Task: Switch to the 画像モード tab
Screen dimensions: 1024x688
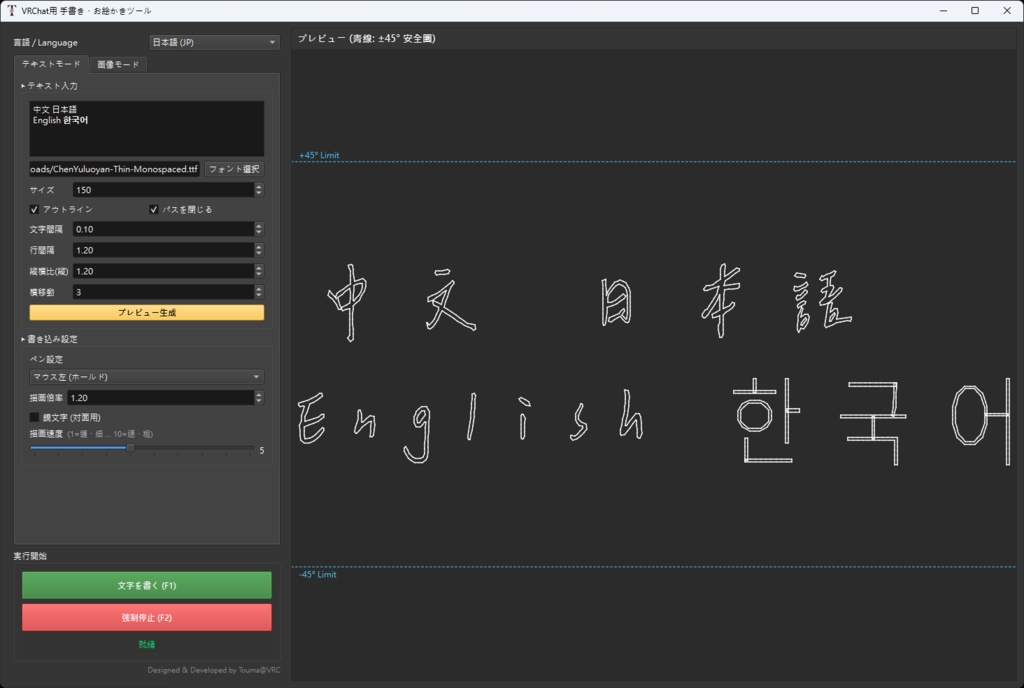Action: click(116, 62)
